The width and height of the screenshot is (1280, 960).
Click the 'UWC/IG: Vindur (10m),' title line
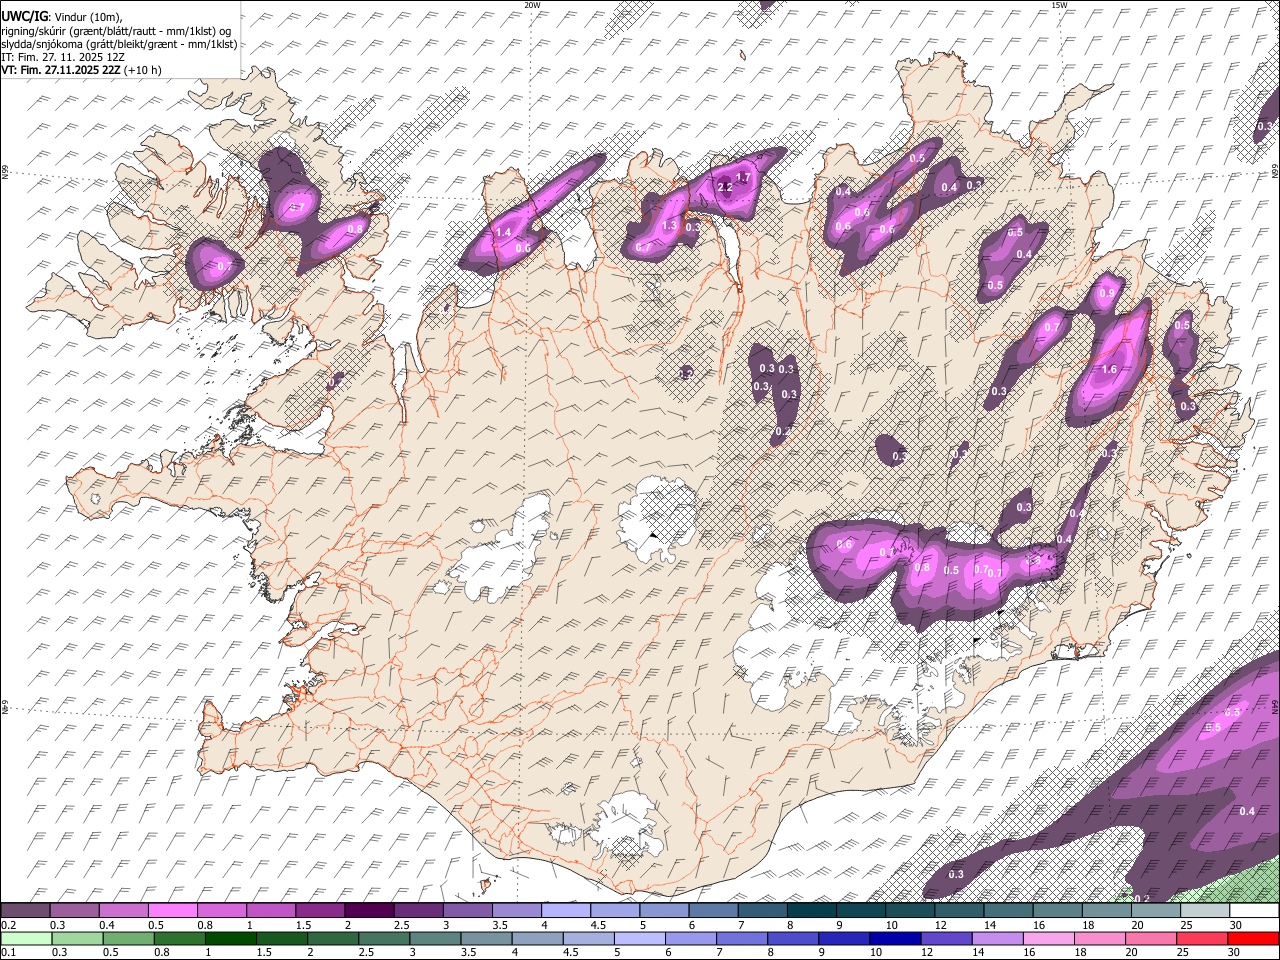pyautogui.click(x=61, y=17)
